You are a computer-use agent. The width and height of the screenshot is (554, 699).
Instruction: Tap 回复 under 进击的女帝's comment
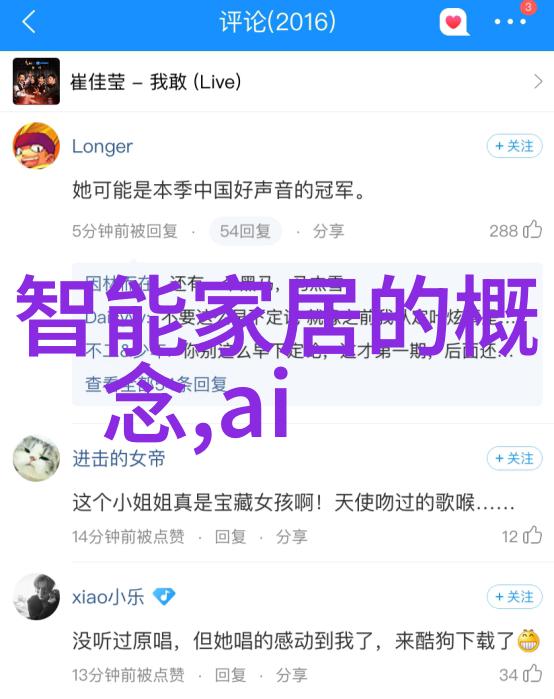tap(230, 536)
